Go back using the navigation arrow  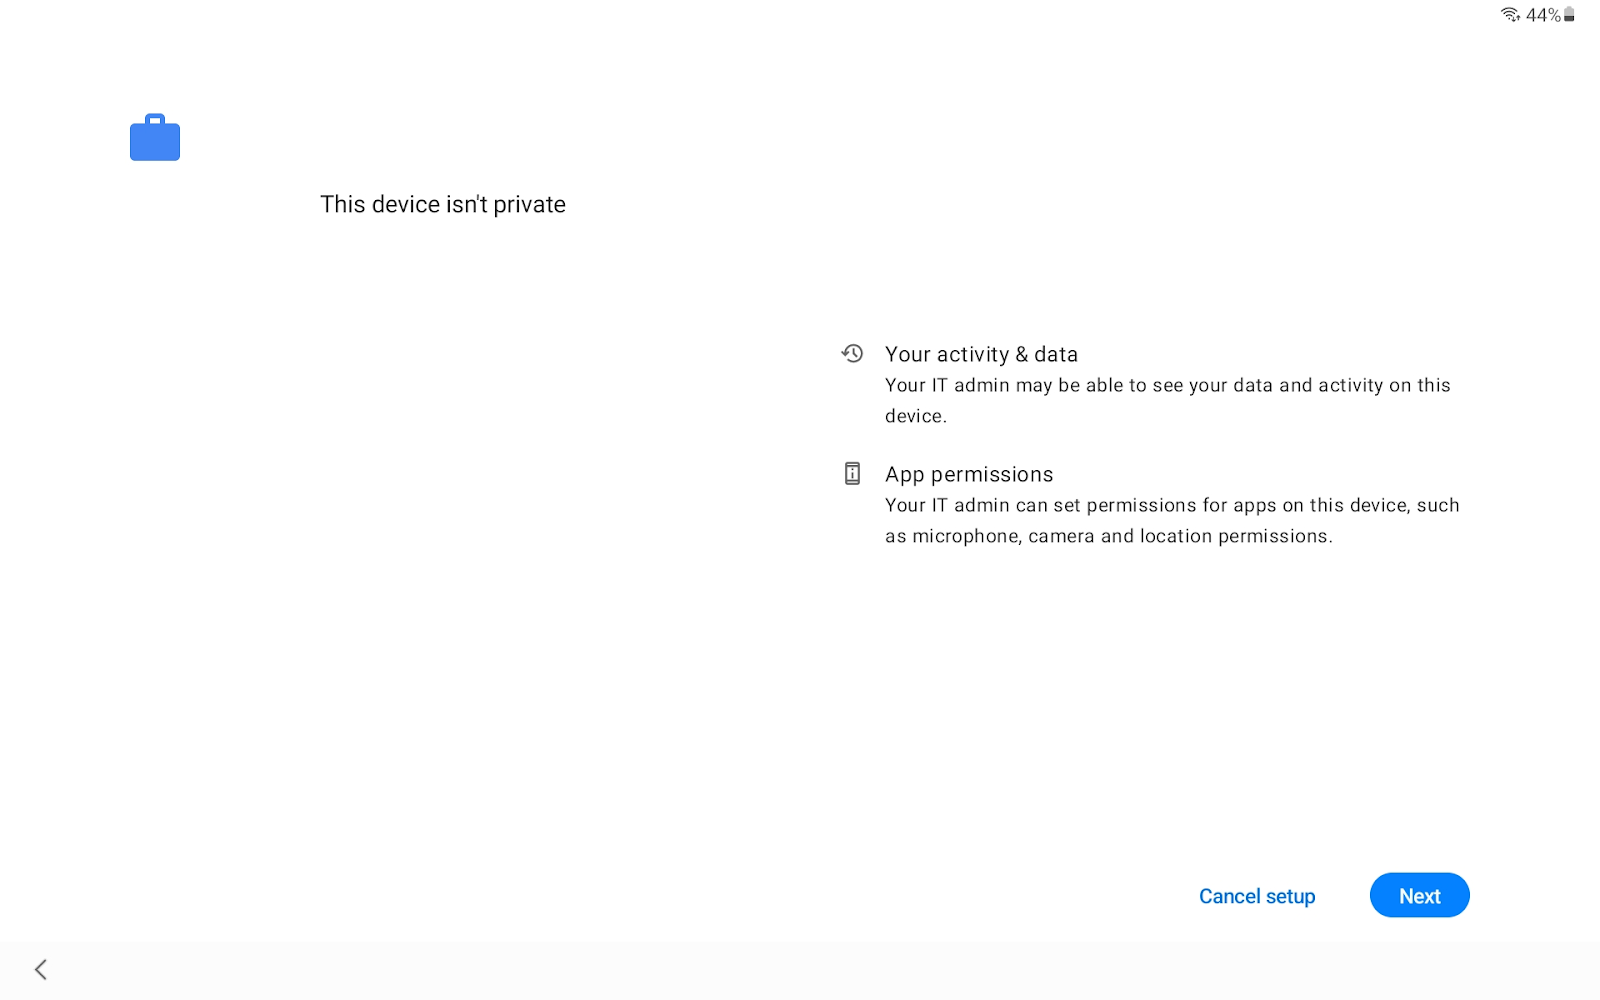click(x=41, y=969)
